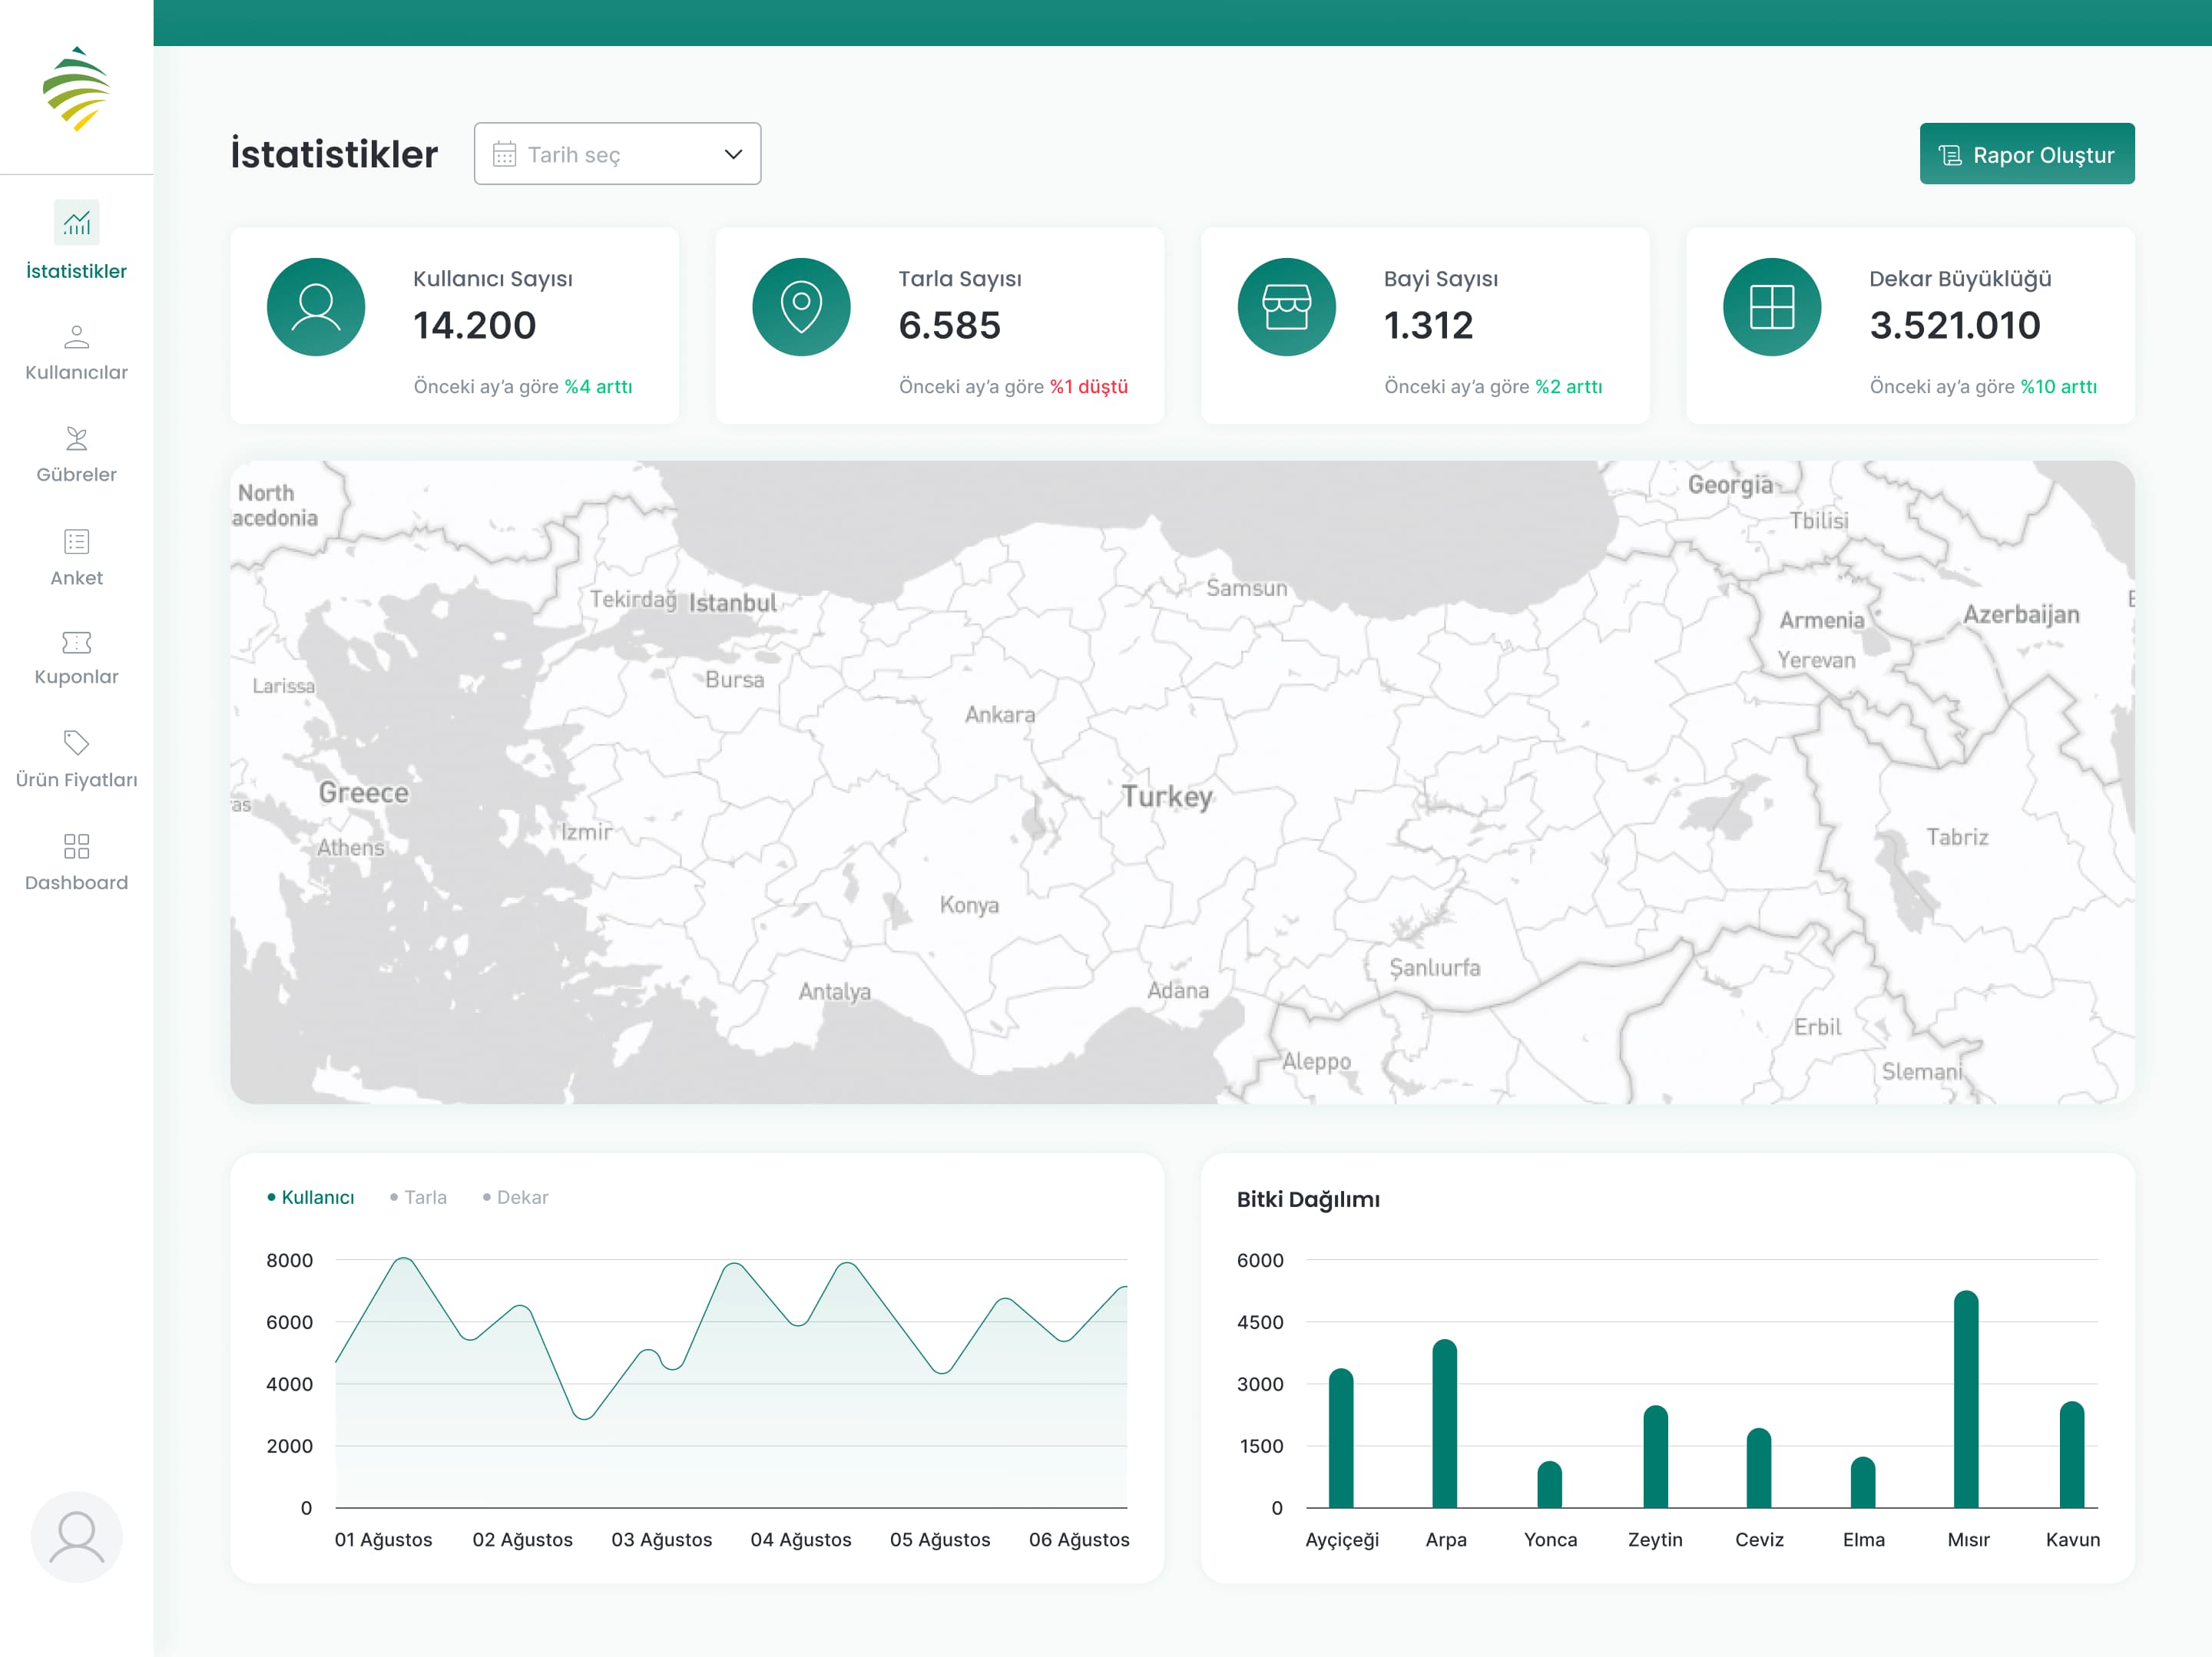Click the profile avatar at bottom left
2212x1657 pixels.
[76, 1537]
